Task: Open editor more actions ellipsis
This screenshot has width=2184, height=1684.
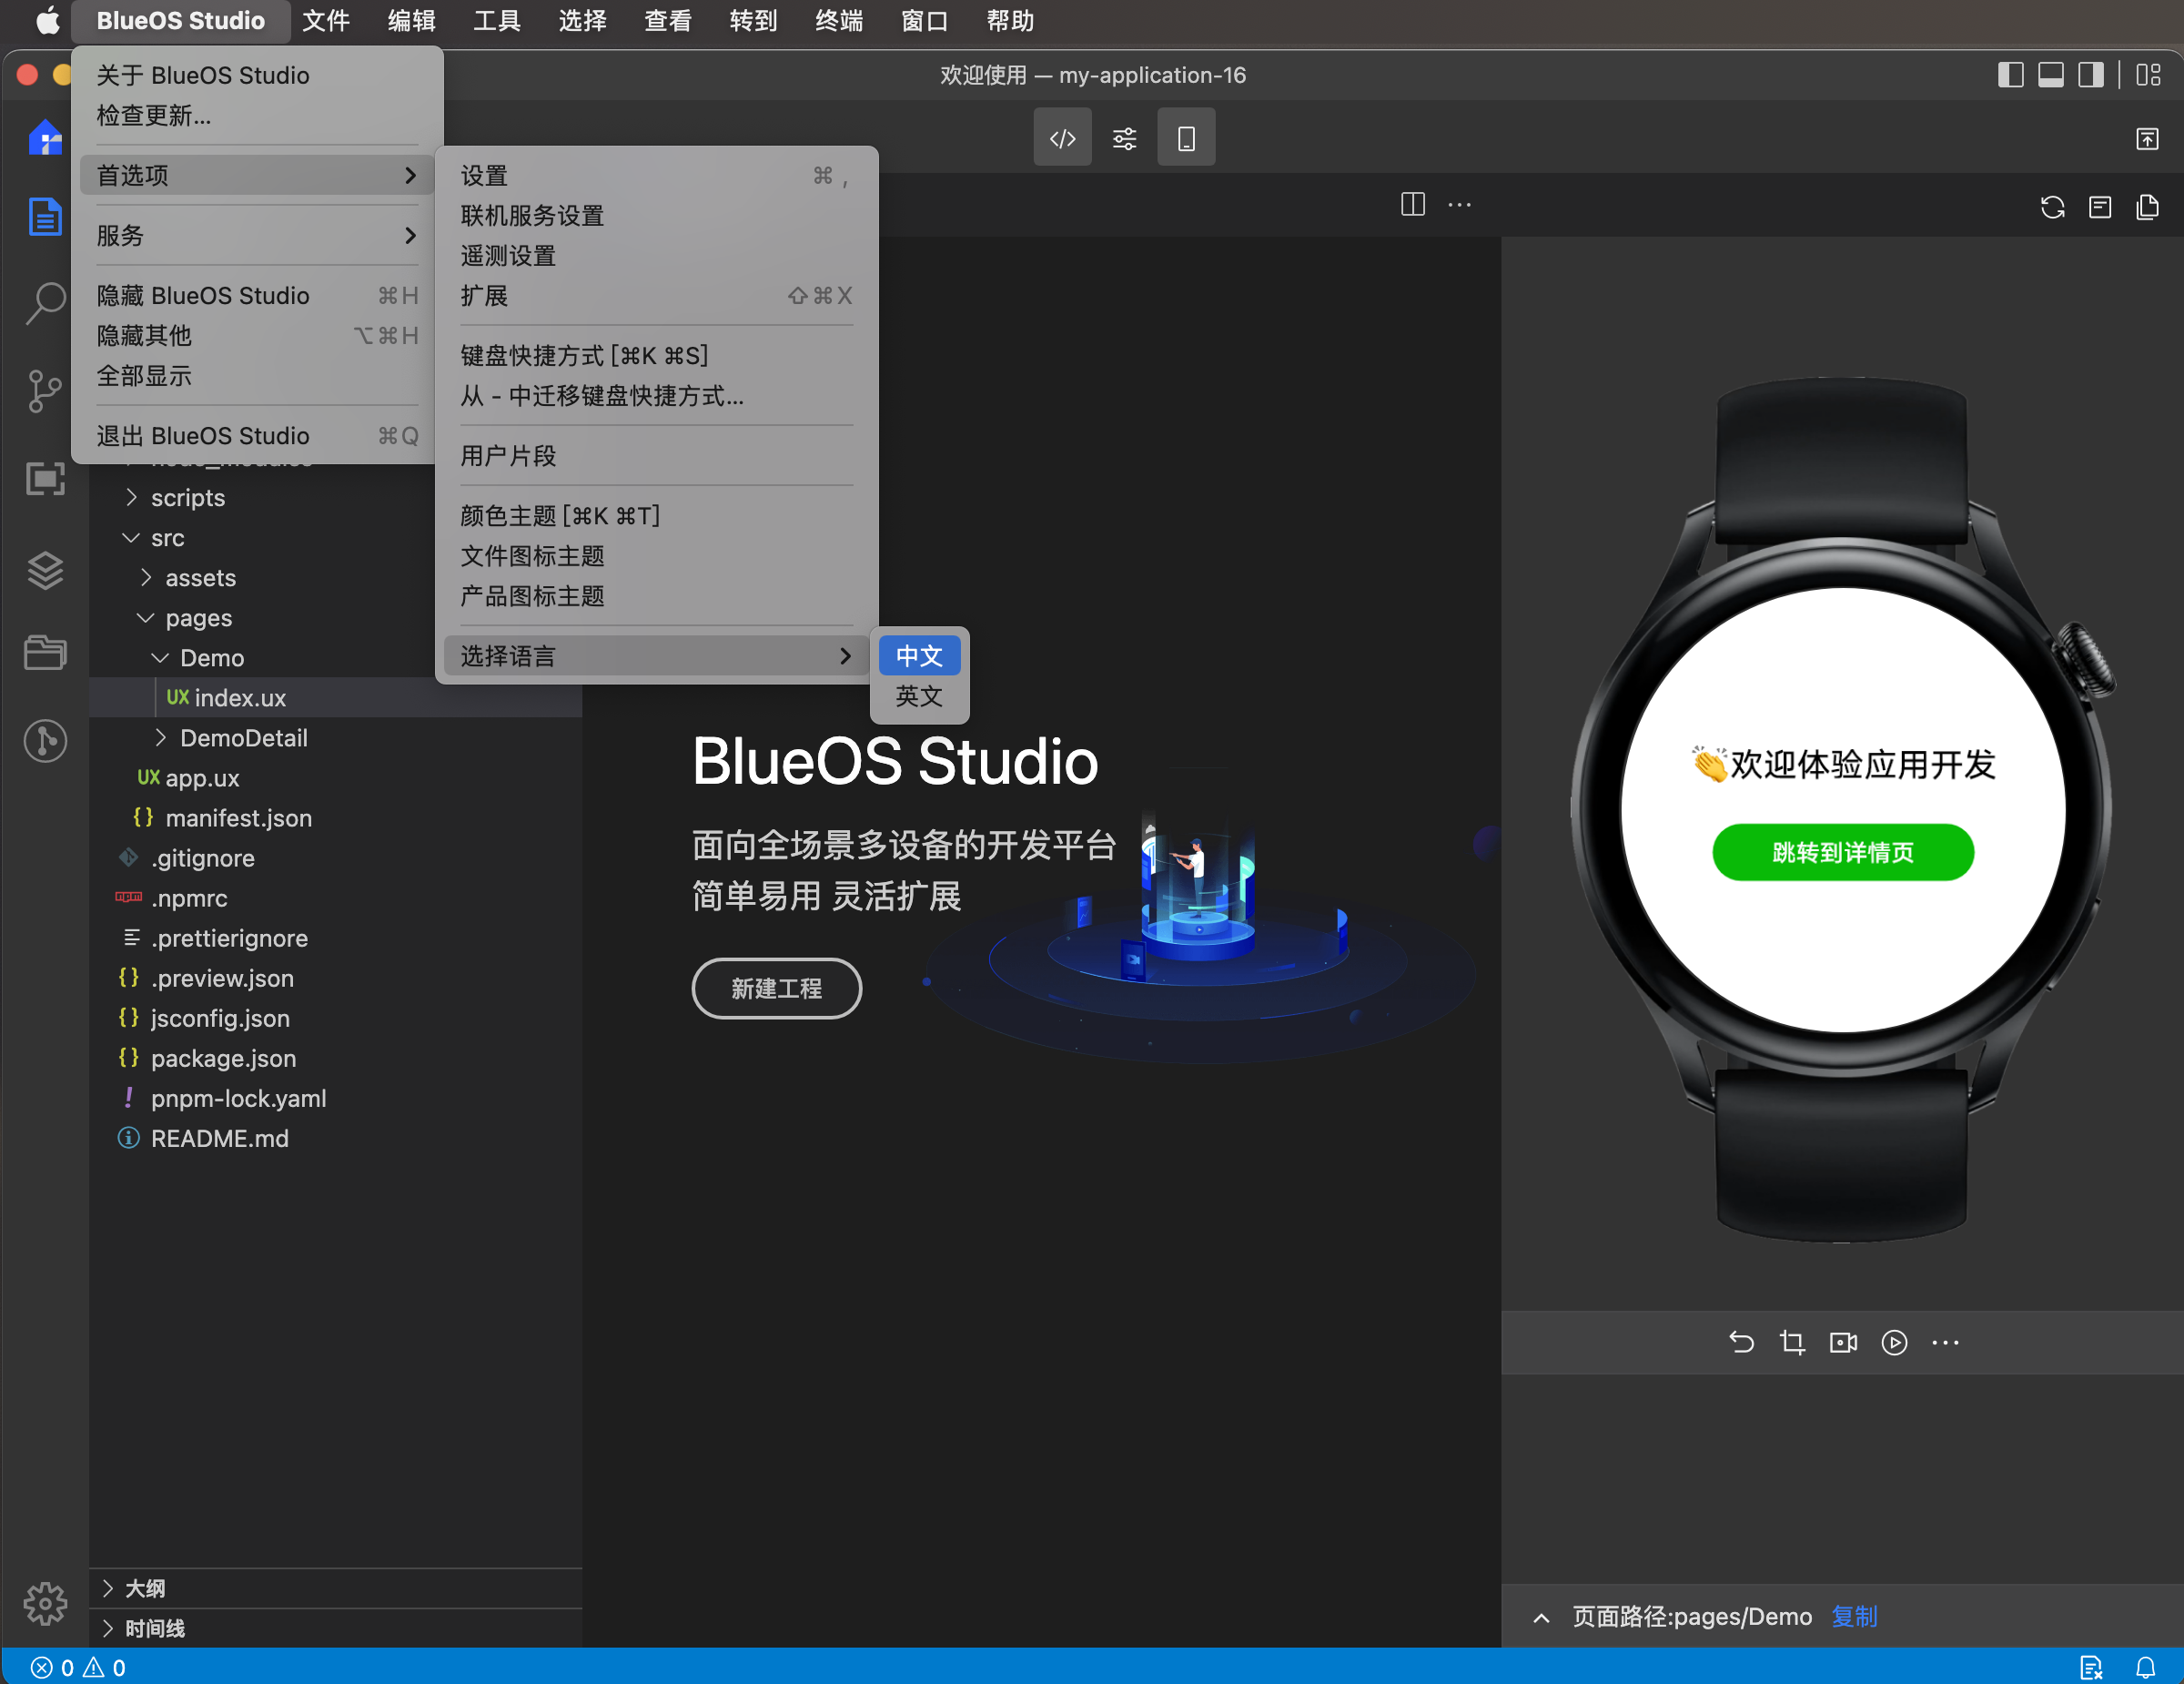Action: point(1460,205)
